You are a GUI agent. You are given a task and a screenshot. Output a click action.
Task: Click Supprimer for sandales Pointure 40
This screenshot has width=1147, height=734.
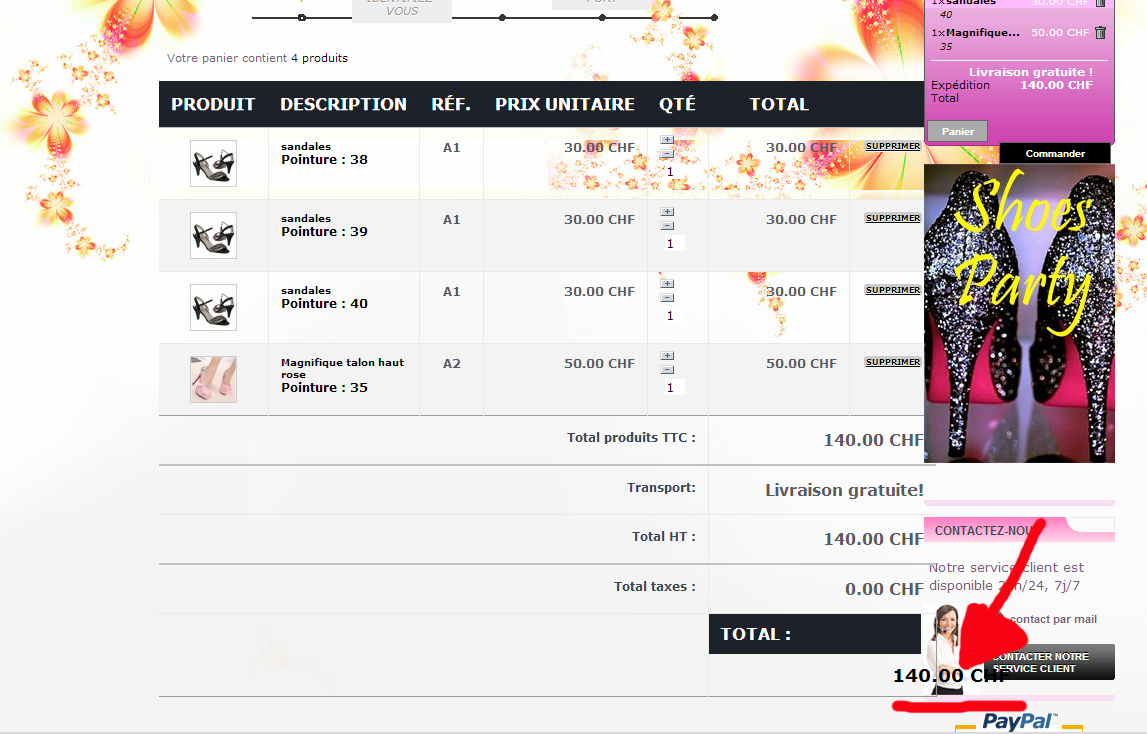892,290
